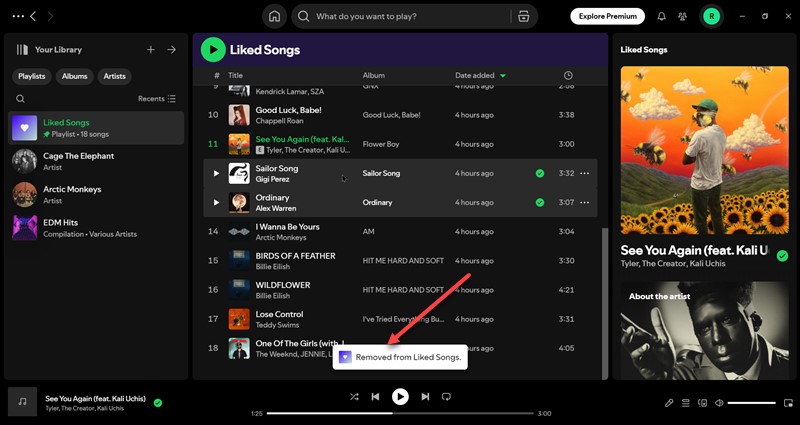Open the notifications bell

tap(662, 16)
